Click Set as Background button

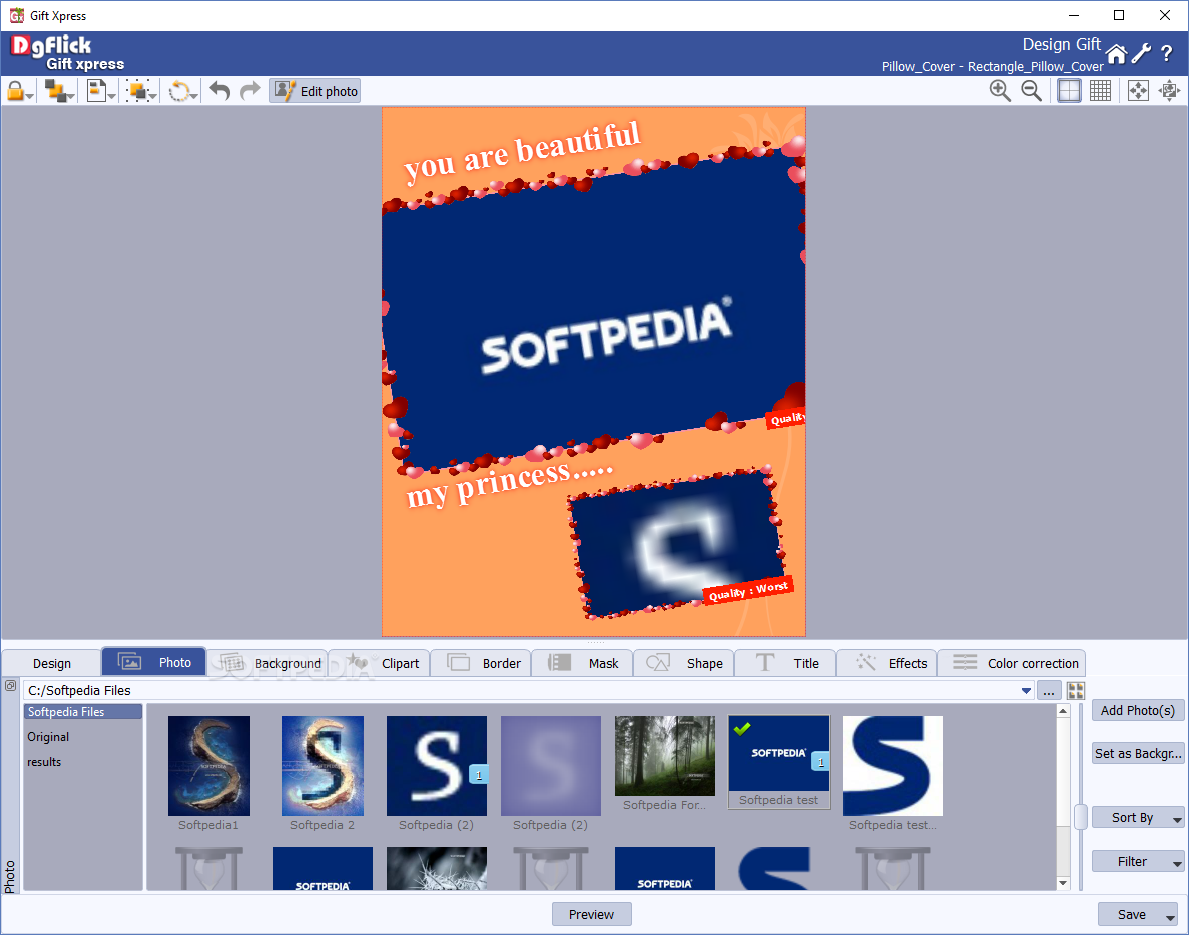pyautogui.click(x=1137, y=753)
